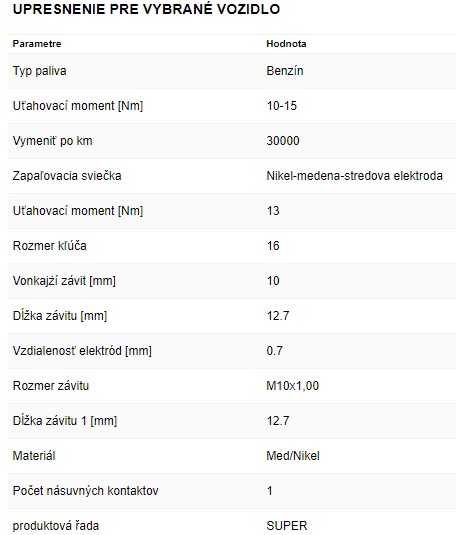This screenshot has height=535, width=456.
Task: Select the 'Parametre' column header
Action: (37, 44)
